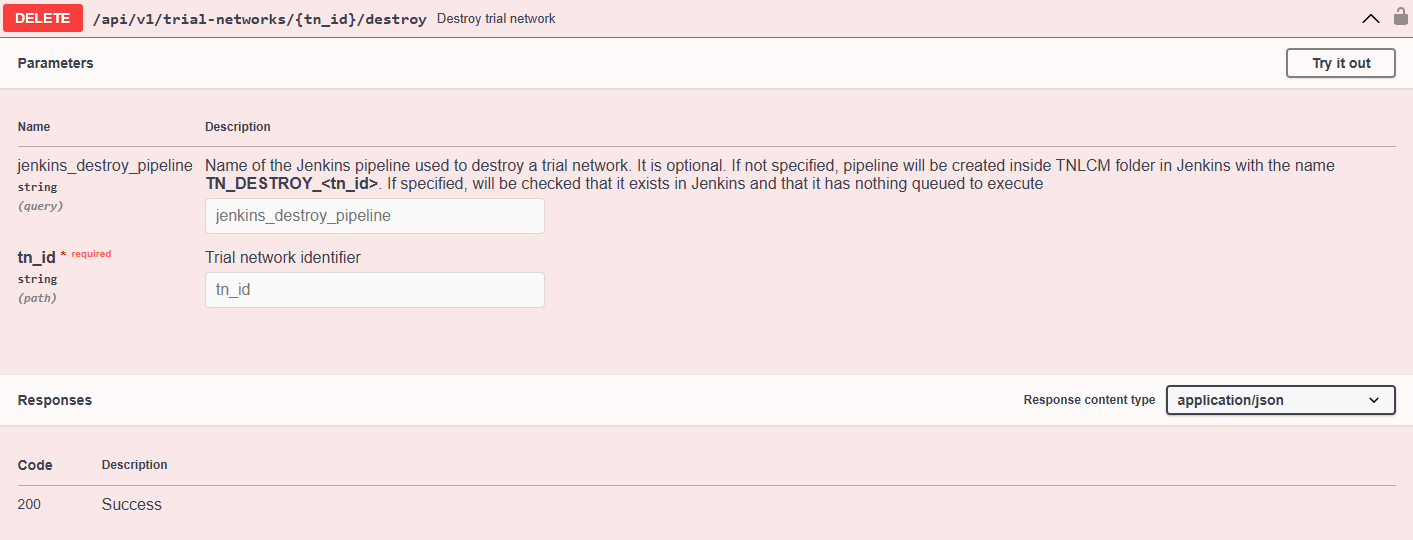Click the red DELETE method badge
Viewport: 1413px width, 540px height.
coord(42,18)
